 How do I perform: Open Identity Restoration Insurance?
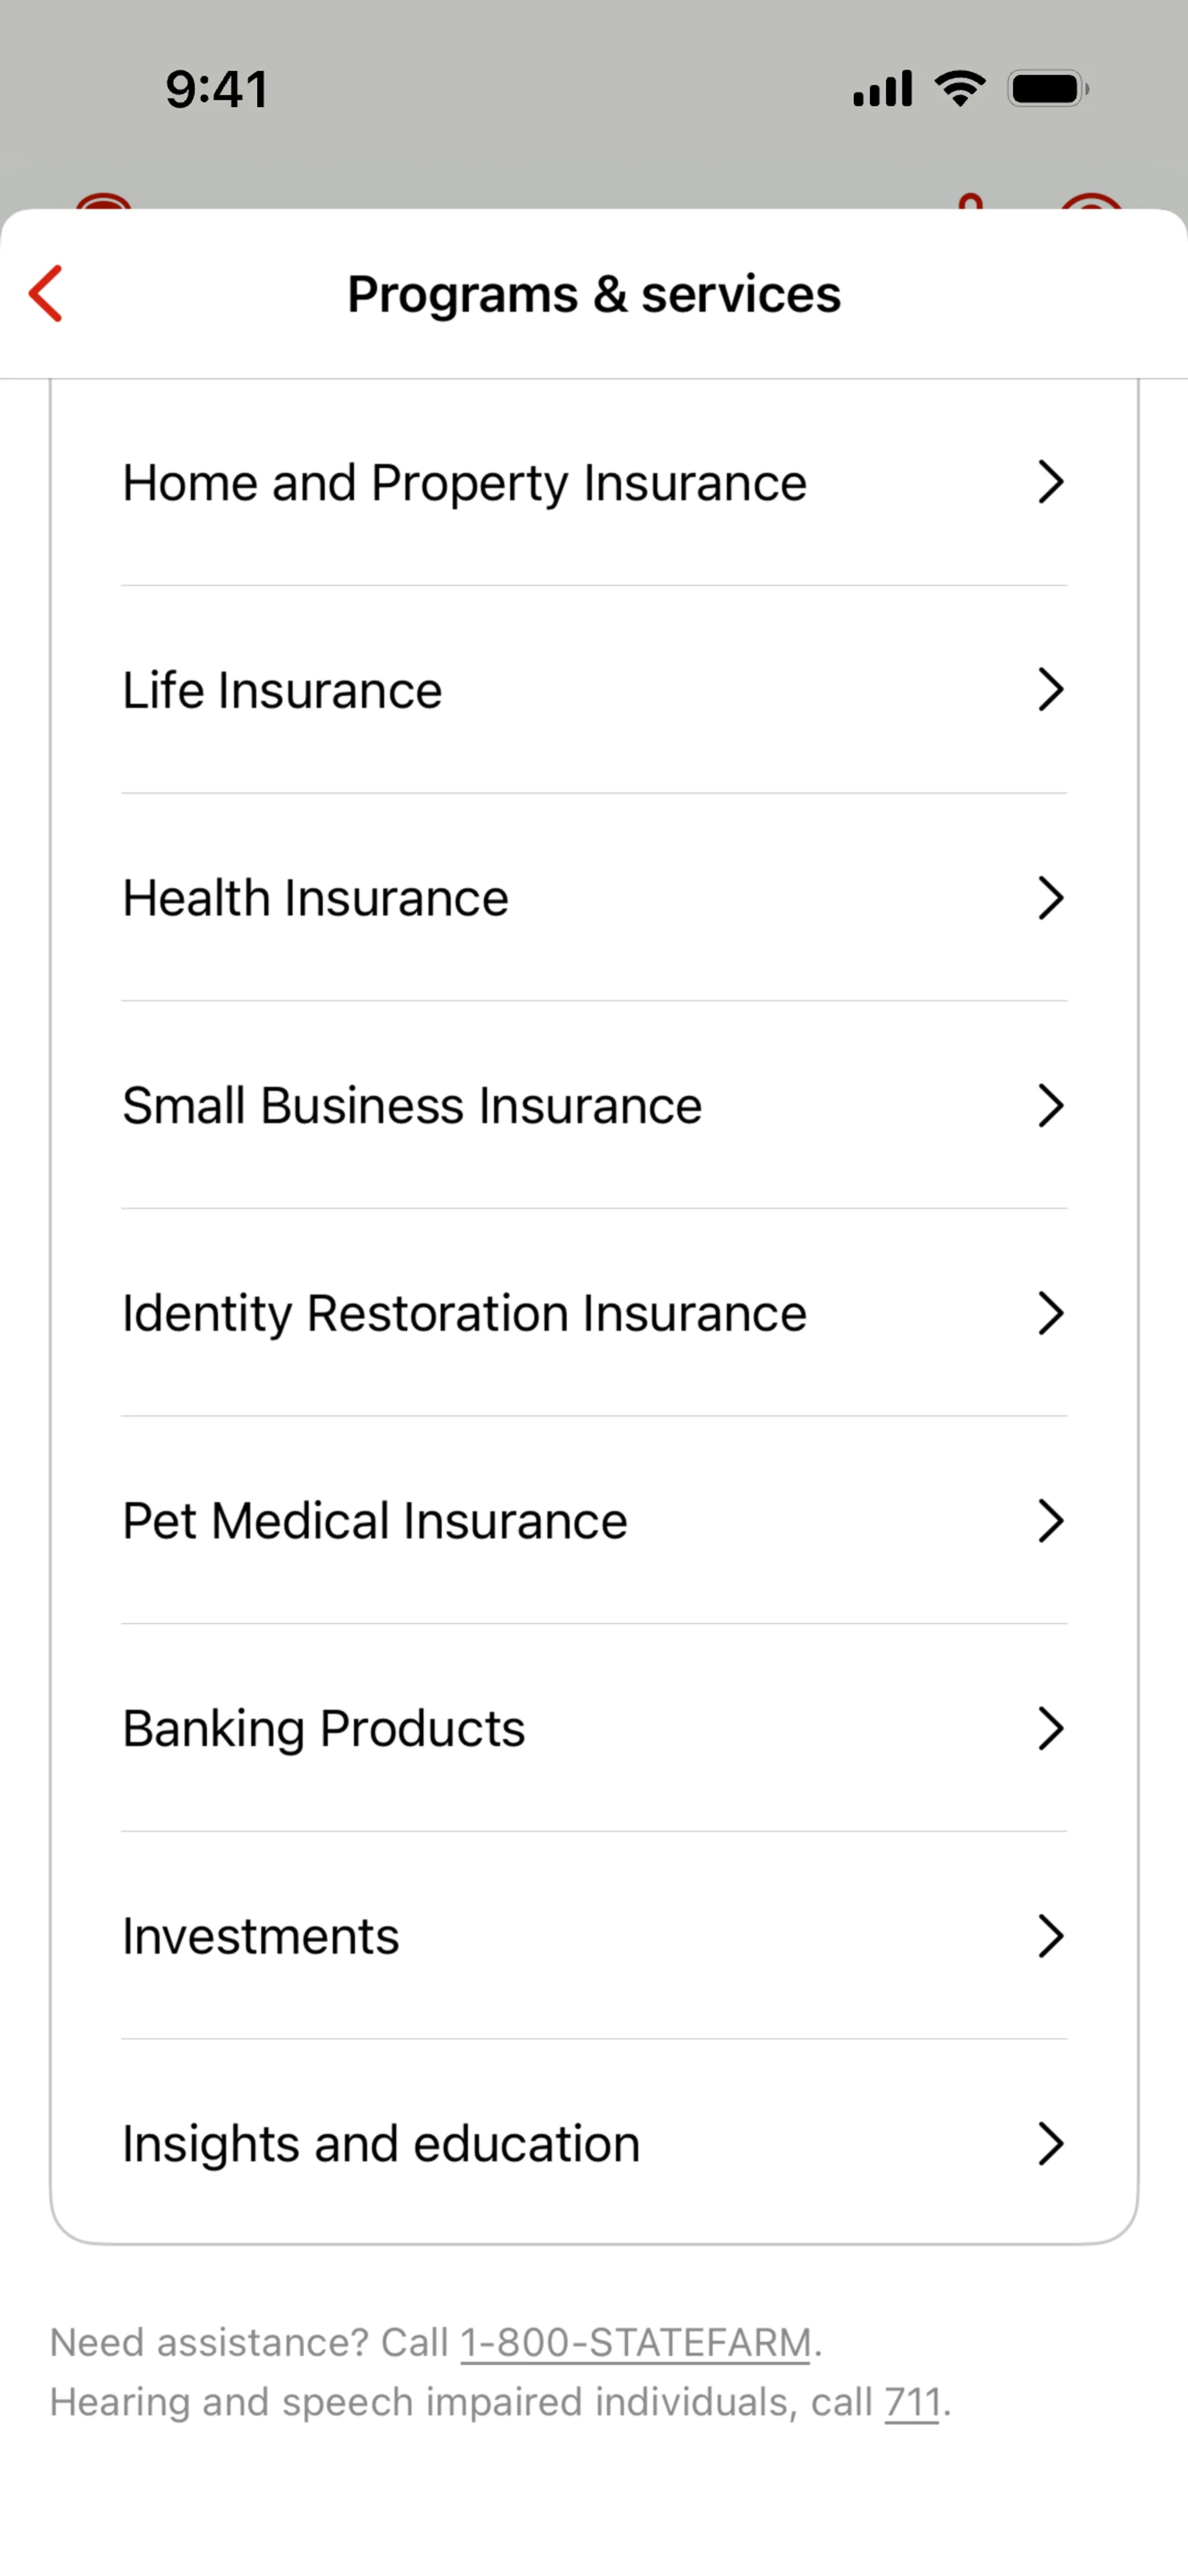464,1313
